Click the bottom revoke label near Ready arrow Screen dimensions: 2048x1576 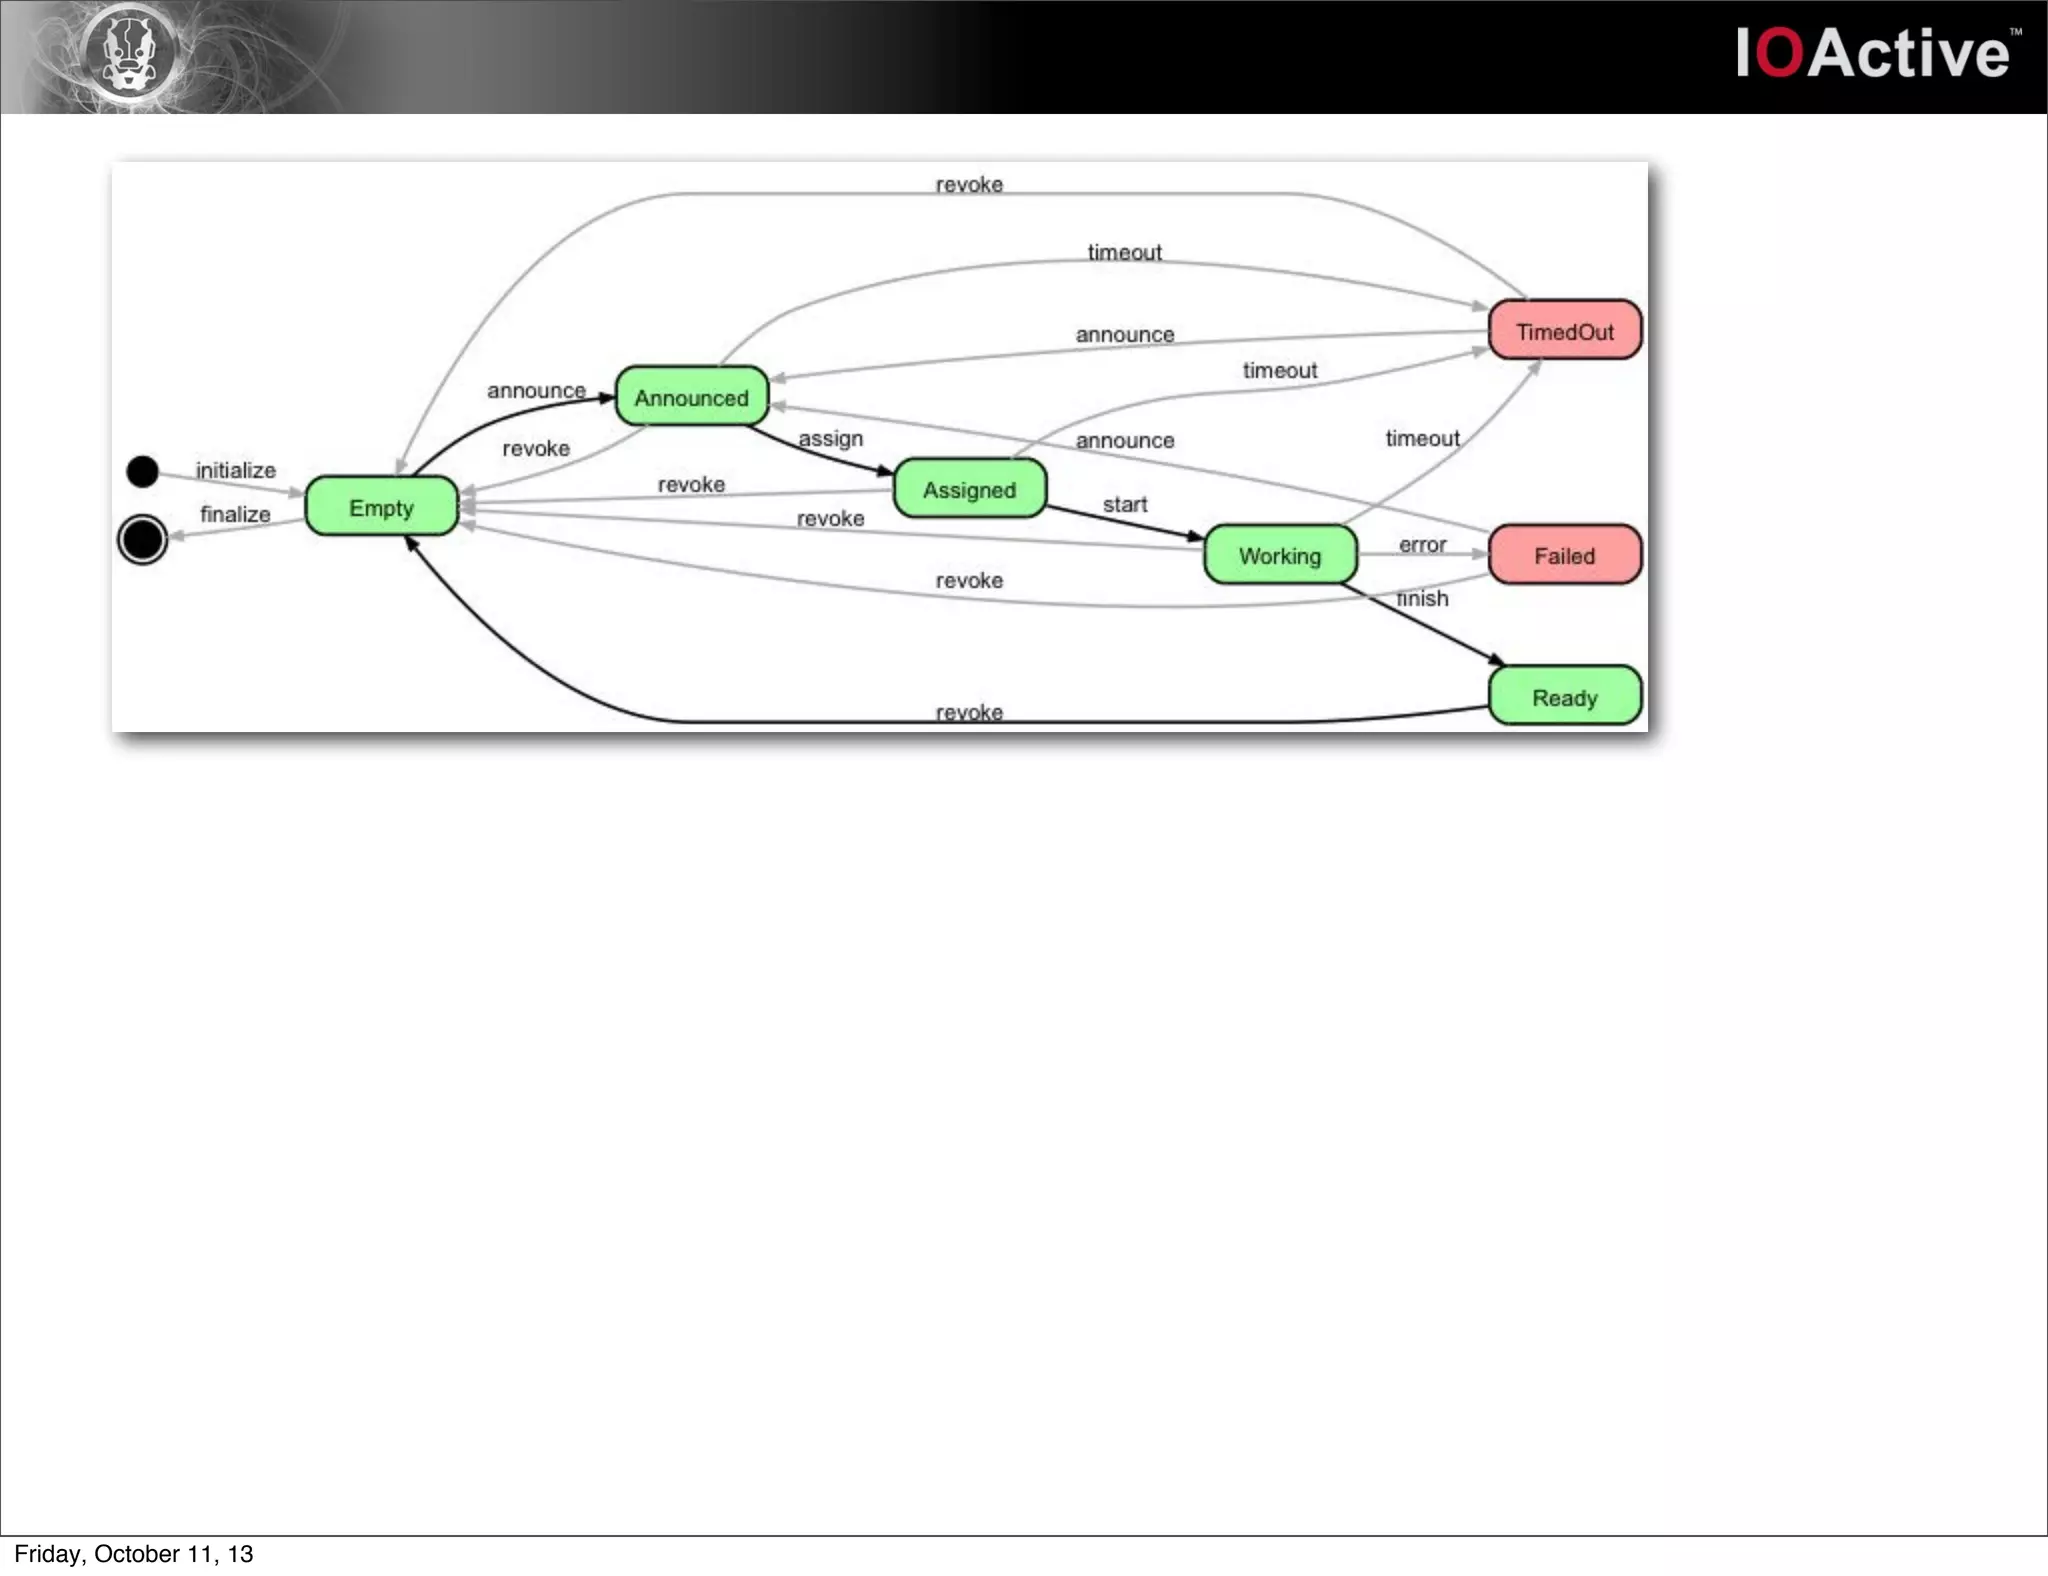[969, 712]
